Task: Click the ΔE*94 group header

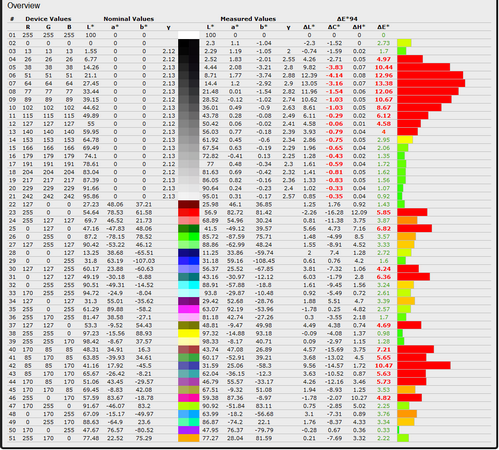Action: pyautogui.click(x=347, y=19)
